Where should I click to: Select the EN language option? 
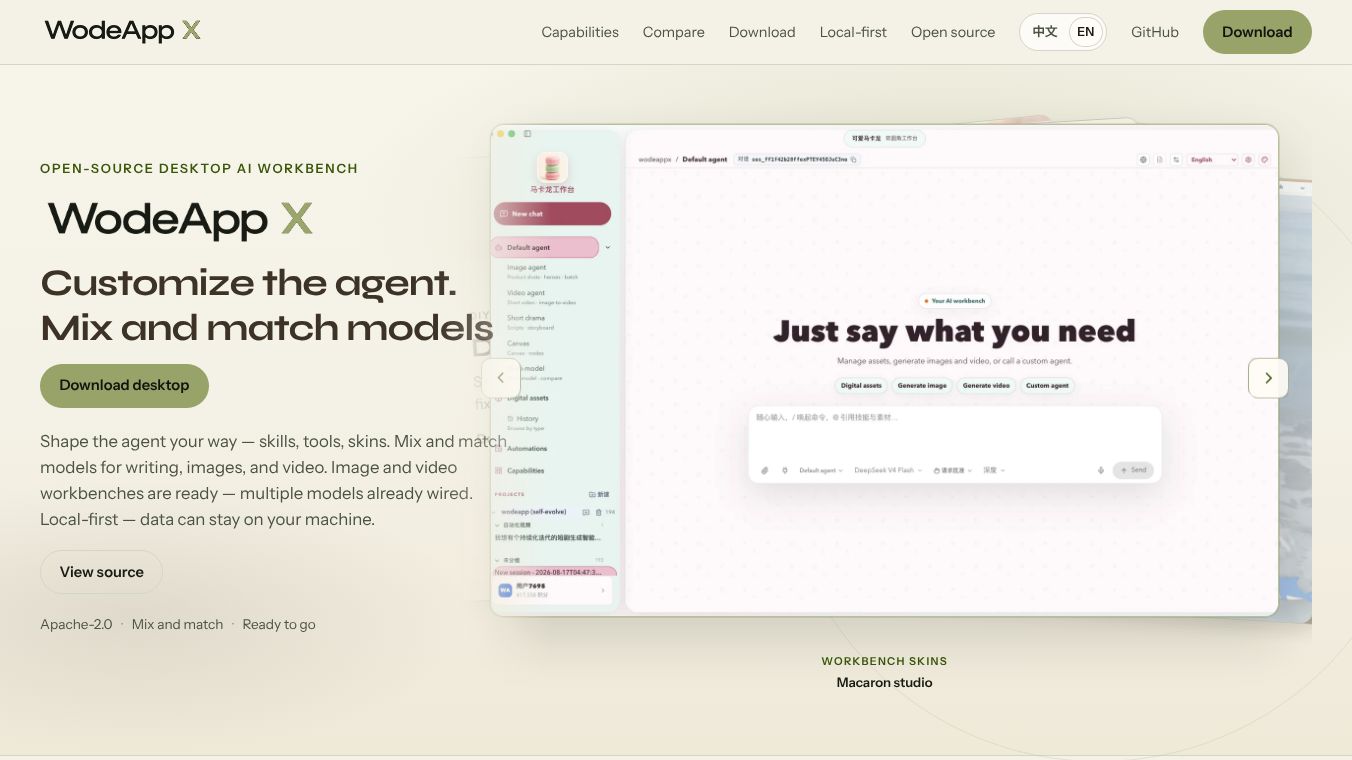1086,32
